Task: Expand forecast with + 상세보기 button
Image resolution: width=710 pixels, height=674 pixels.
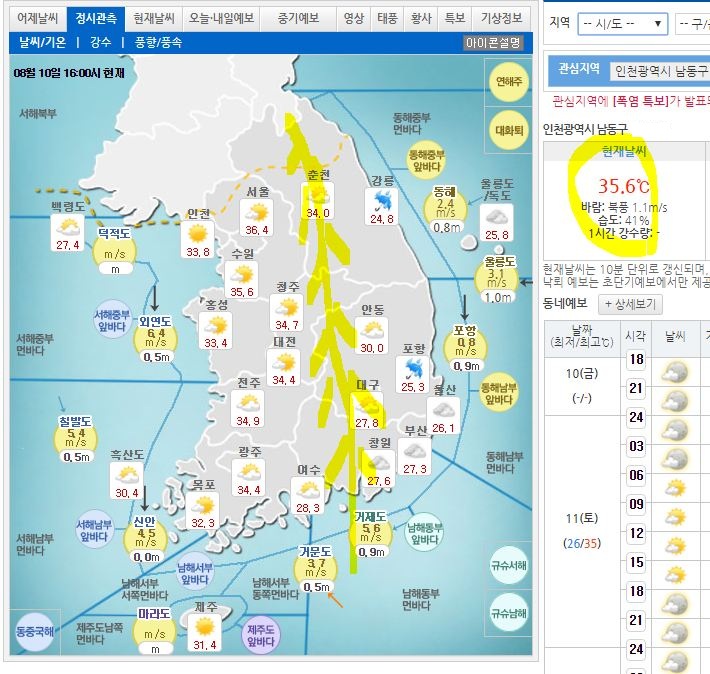Action: 630,303
